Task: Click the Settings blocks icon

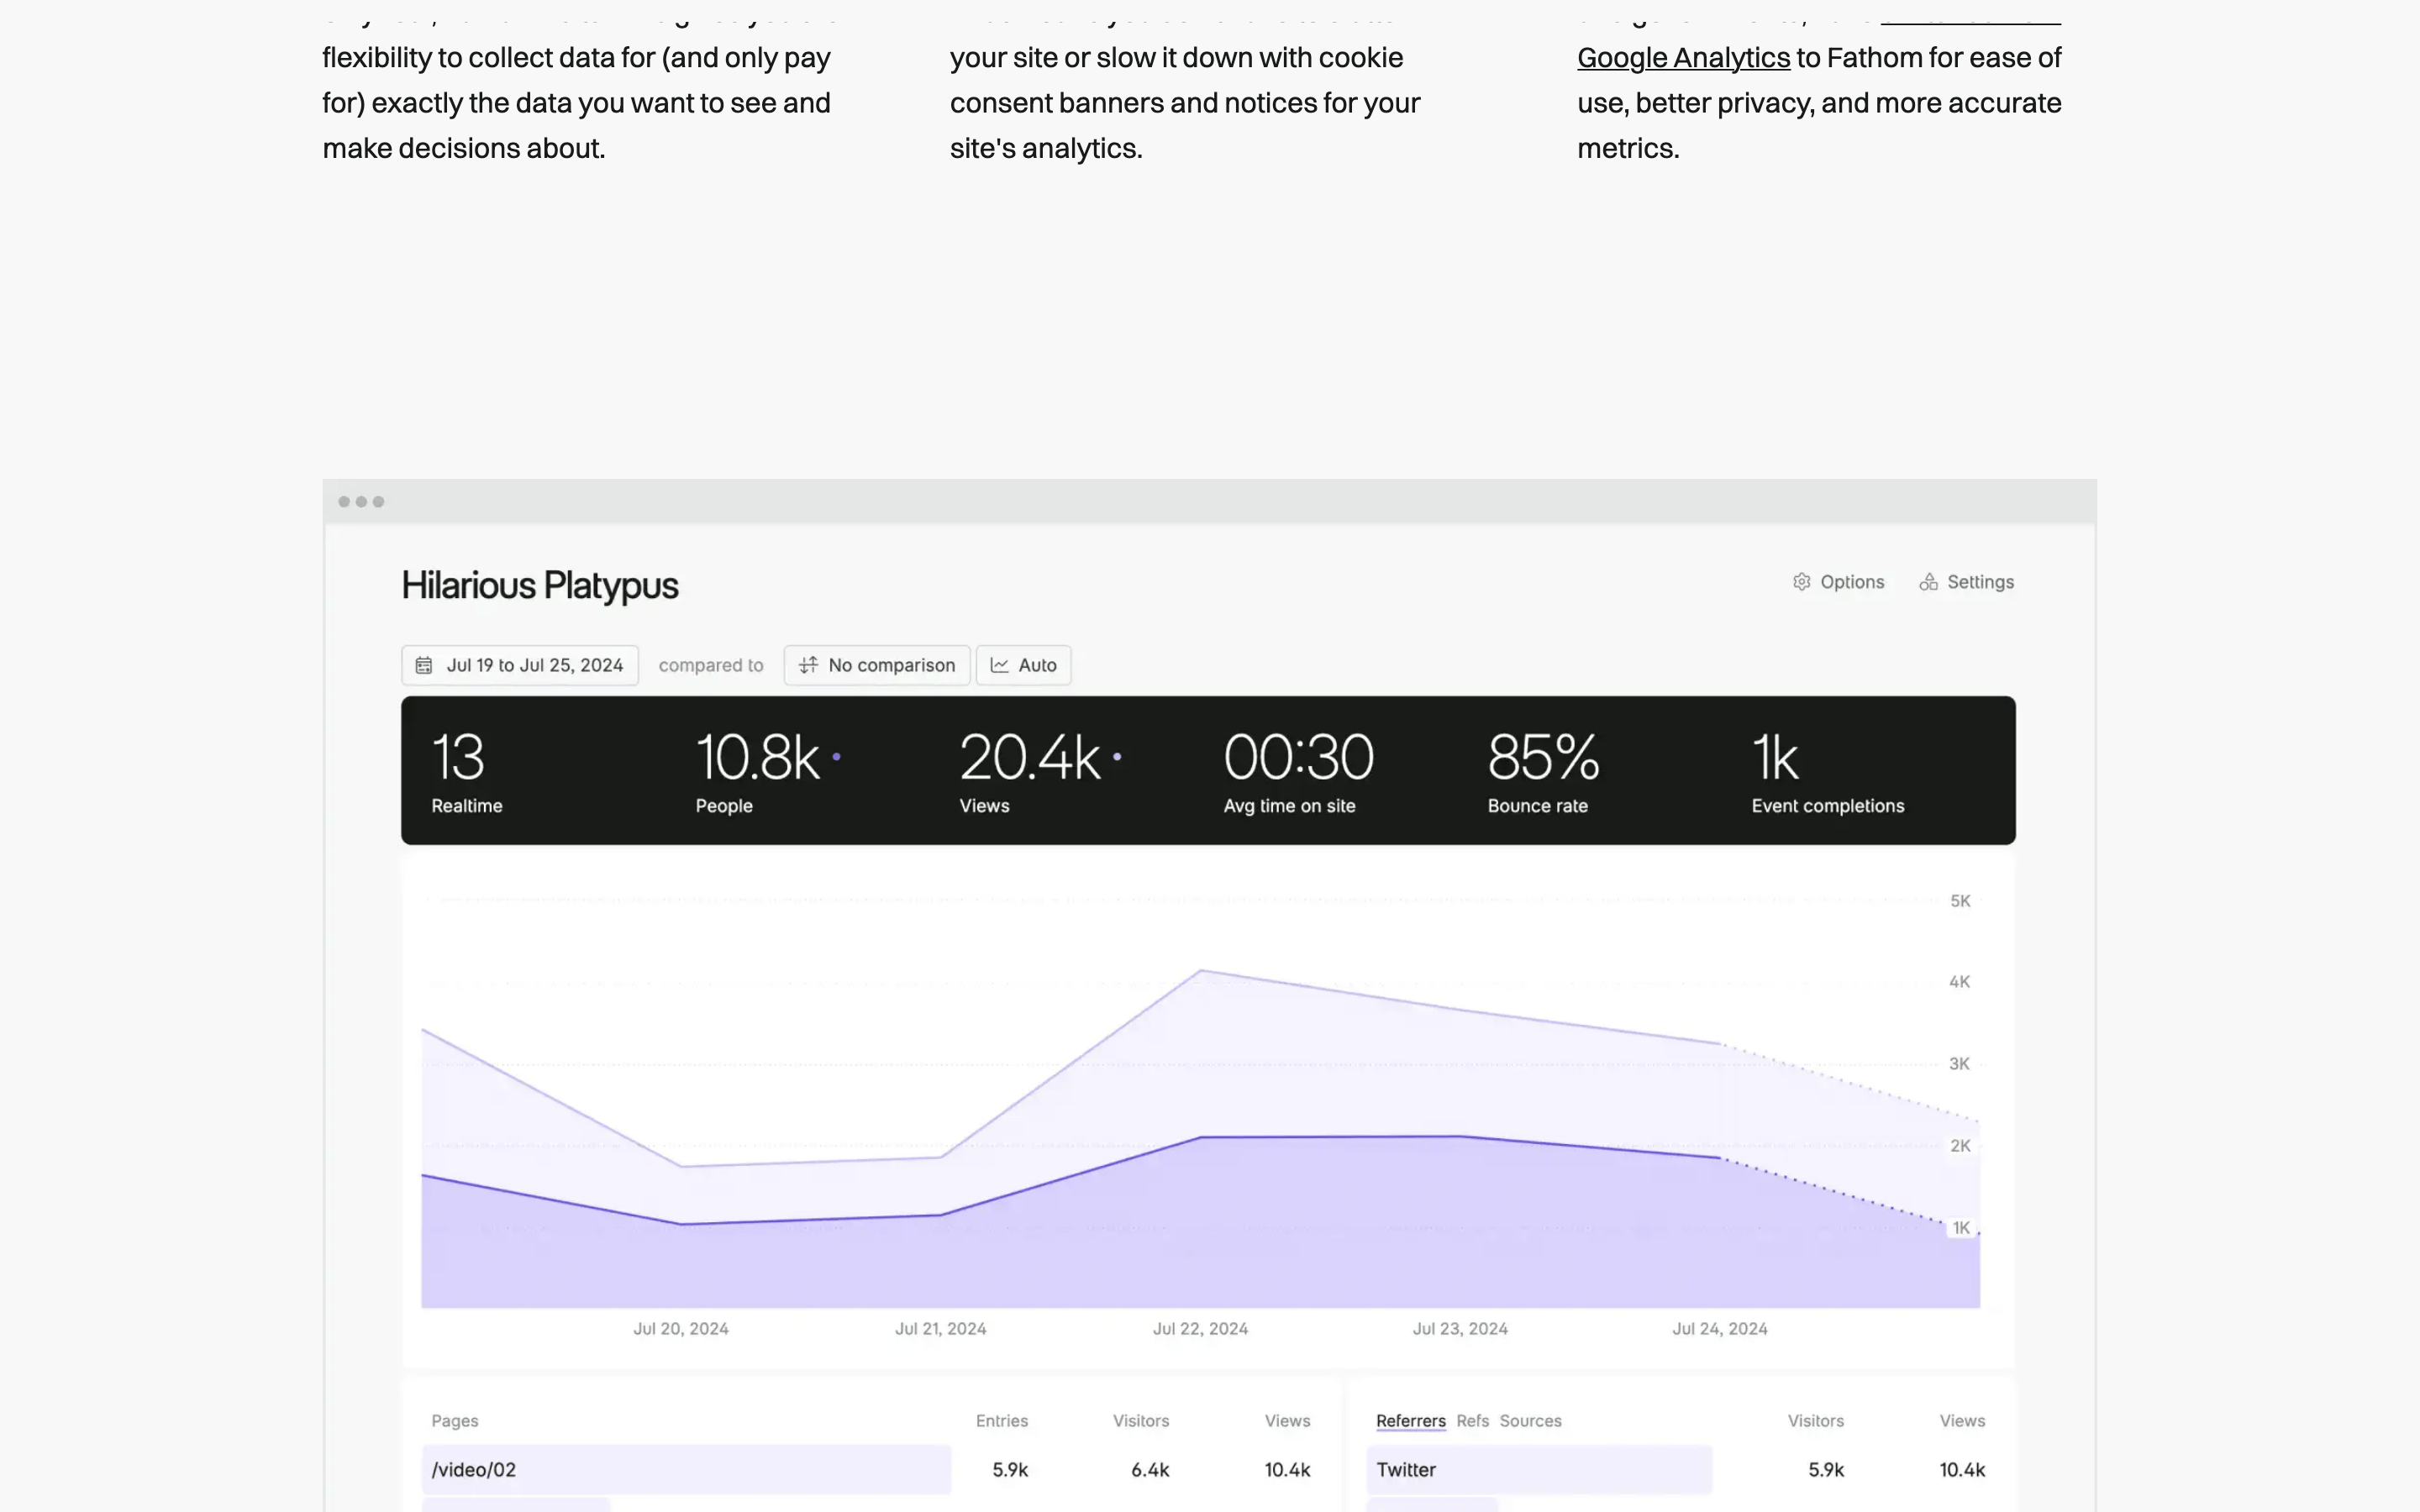Action: click(x=1928, y=582)
